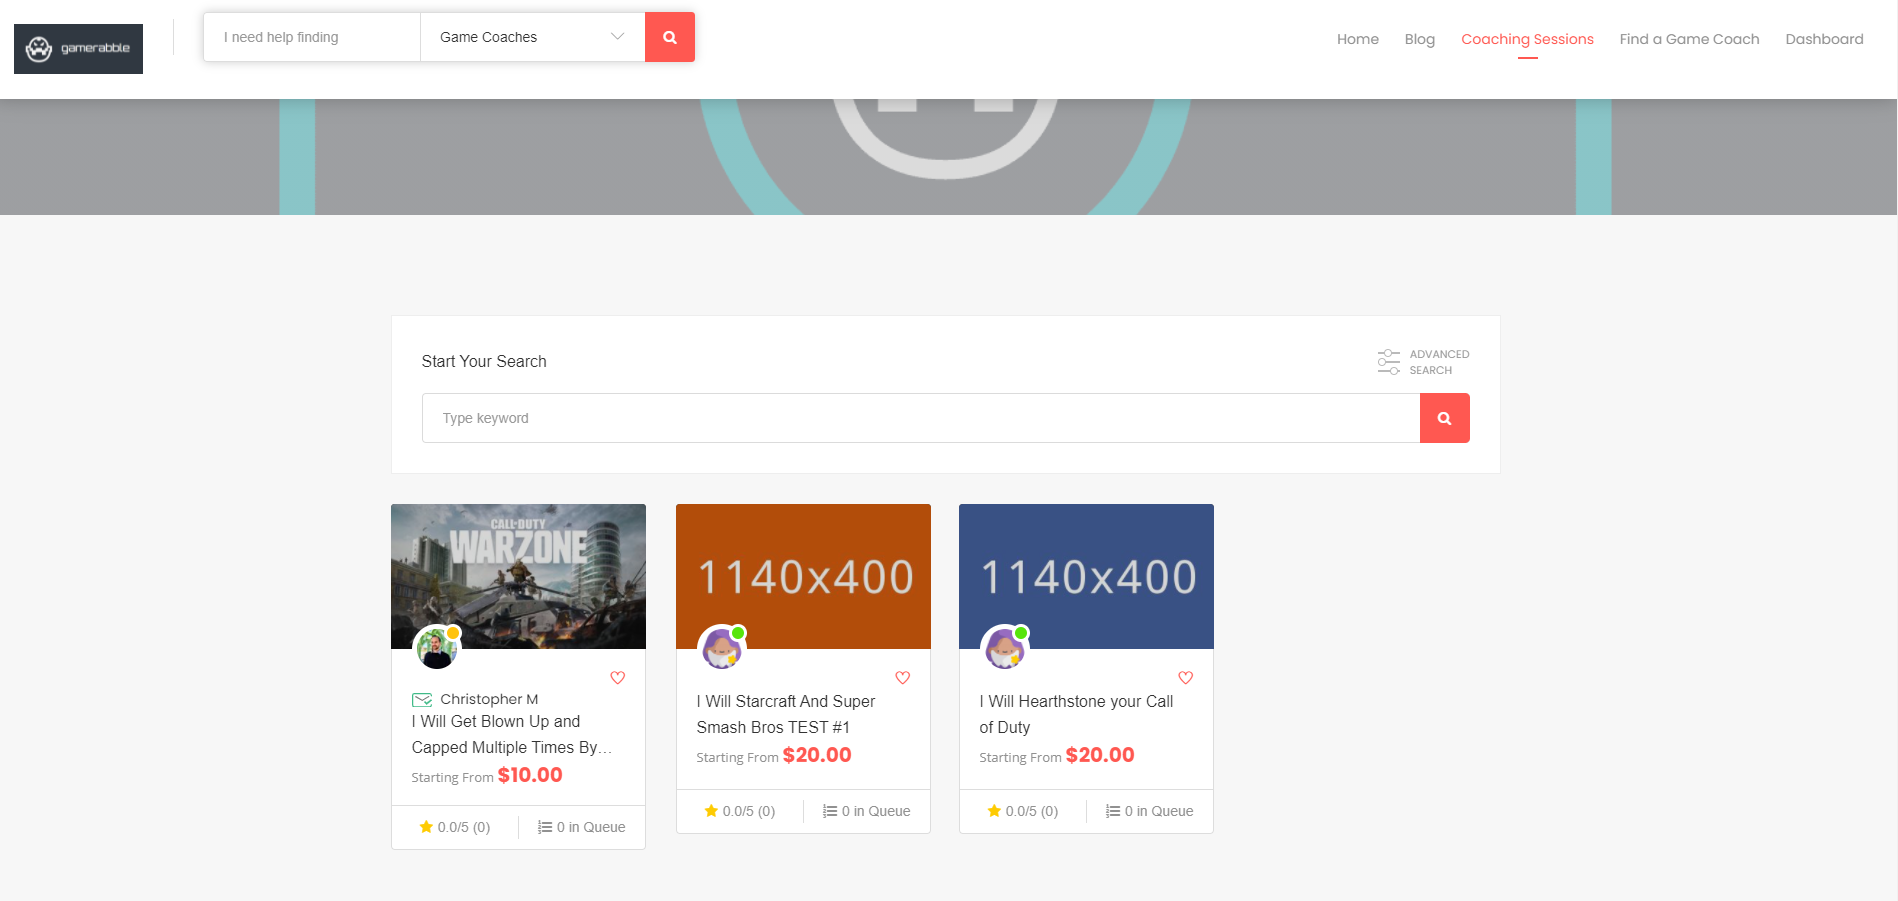Select Coaching Sessions in the navigation
The image size is (1898, 901).
point(1527,39)
